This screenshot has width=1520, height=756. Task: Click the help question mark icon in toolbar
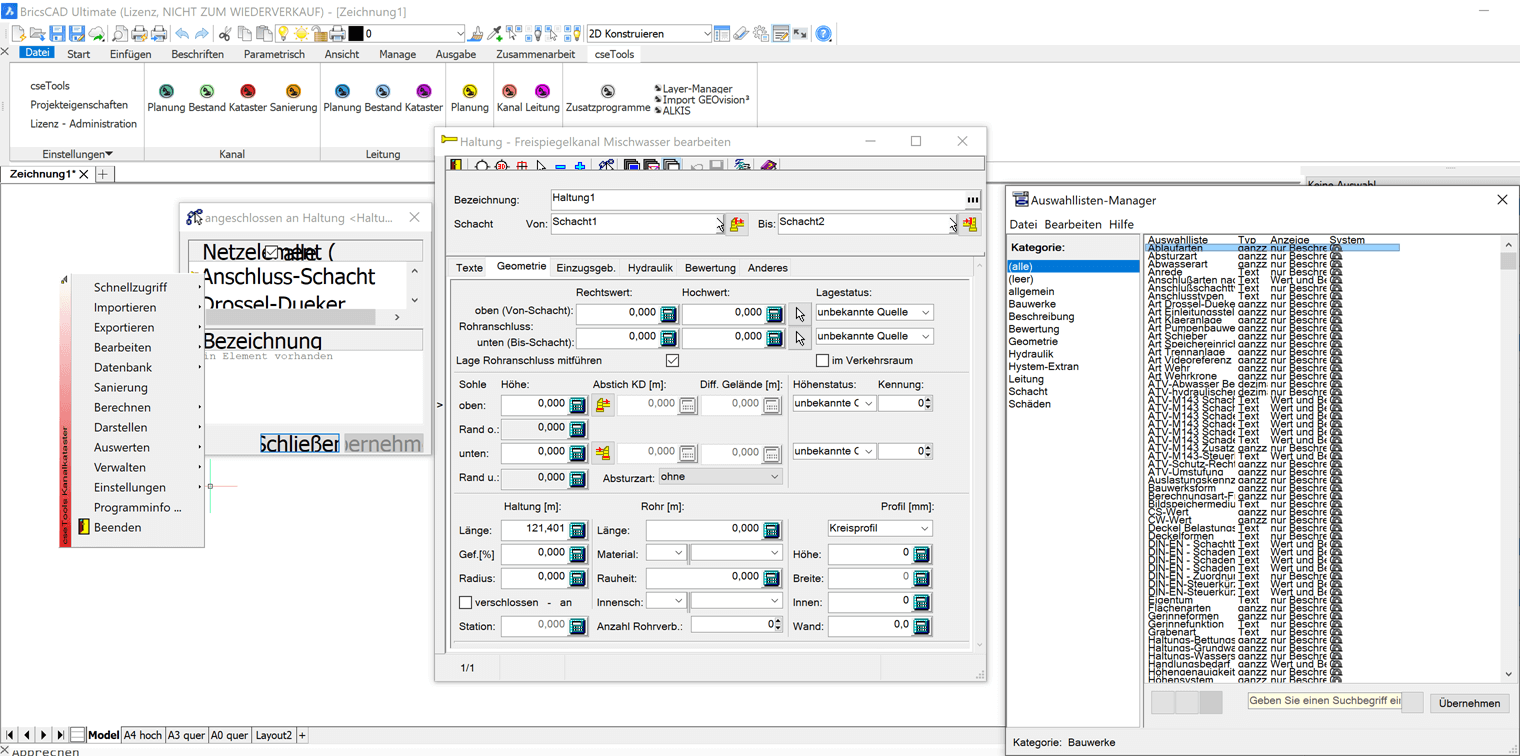click(x=823, y=34)
